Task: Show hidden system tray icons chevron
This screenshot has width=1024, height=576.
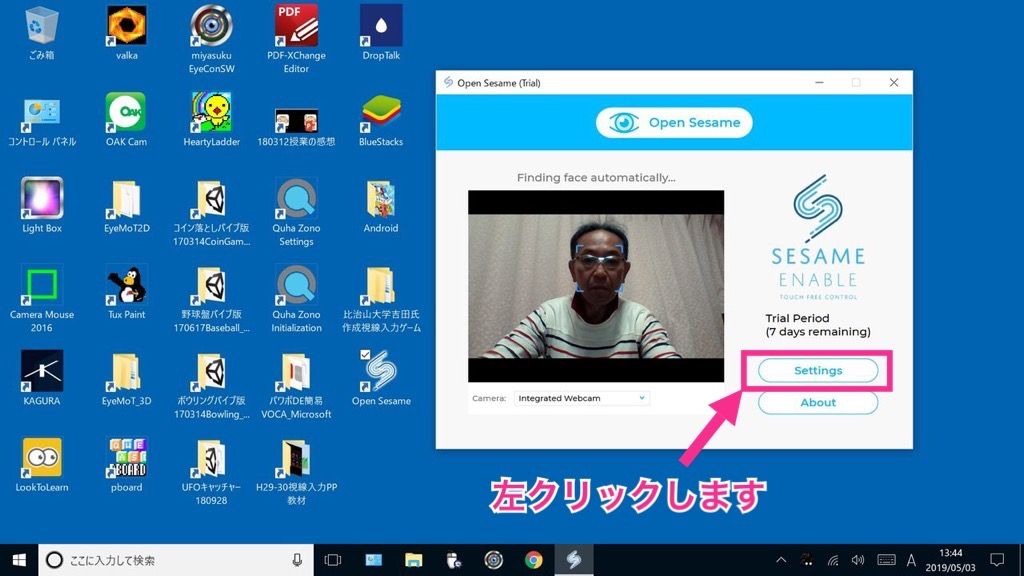Action: point(780,560)
